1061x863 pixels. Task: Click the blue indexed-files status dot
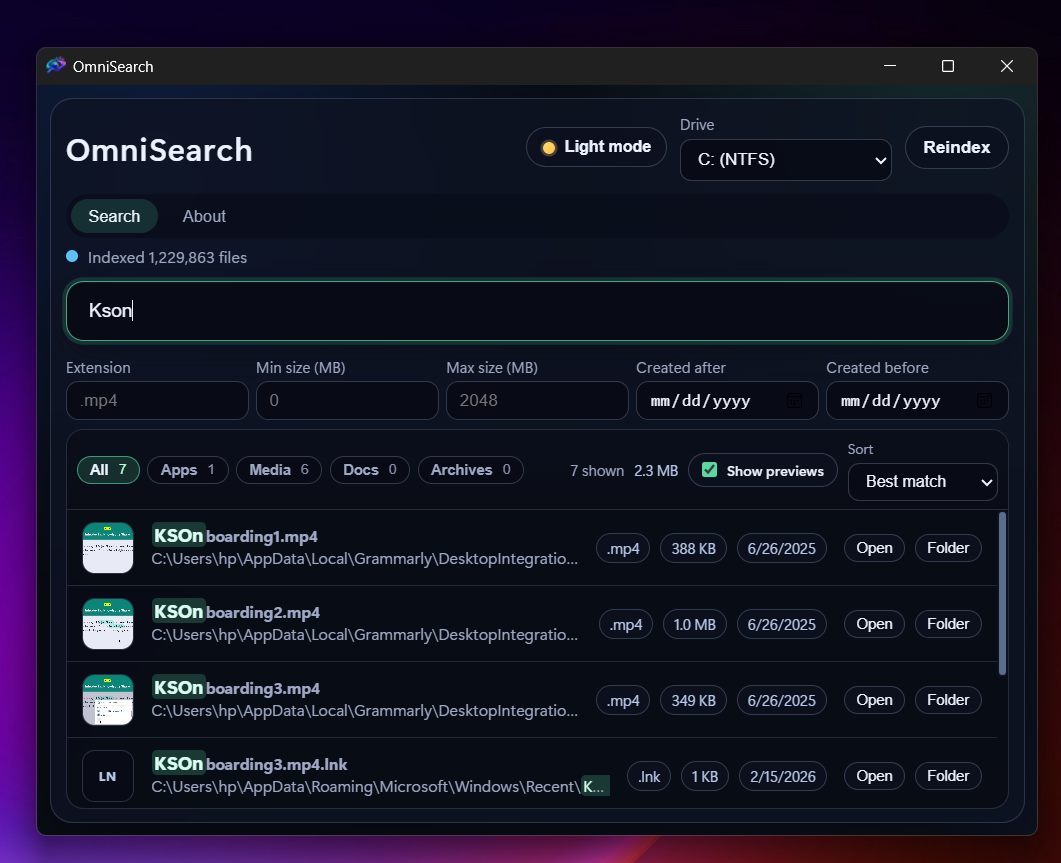coord(71,256)
